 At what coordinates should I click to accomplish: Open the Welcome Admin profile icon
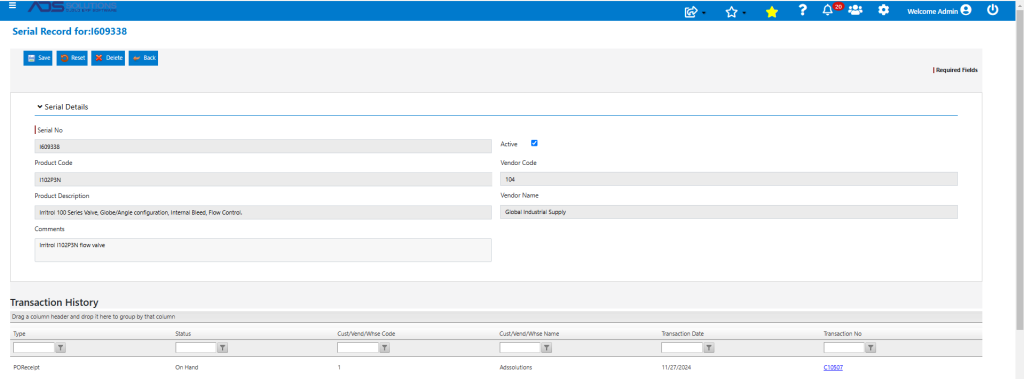966,10
